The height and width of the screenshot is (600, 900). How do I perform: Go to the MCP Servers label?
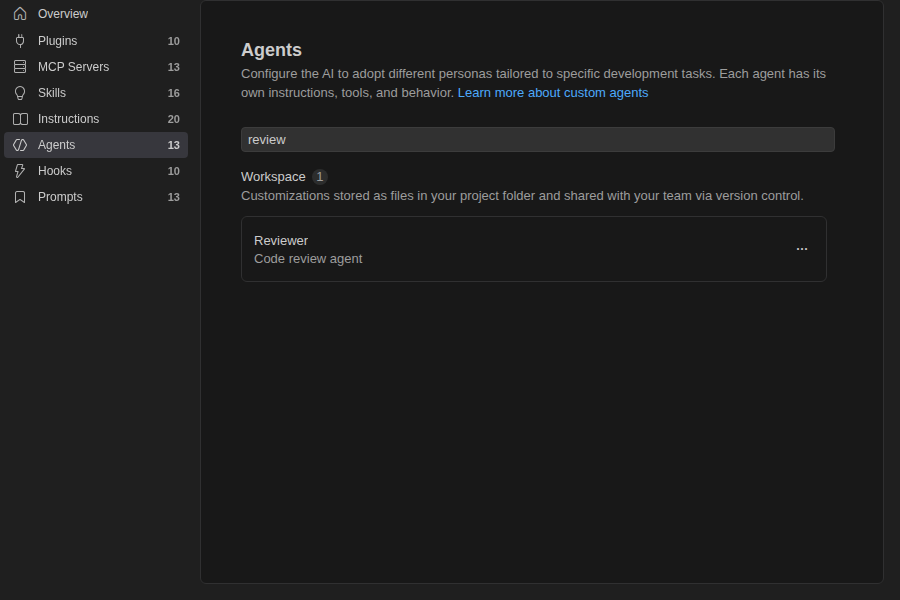pos(73,67)
